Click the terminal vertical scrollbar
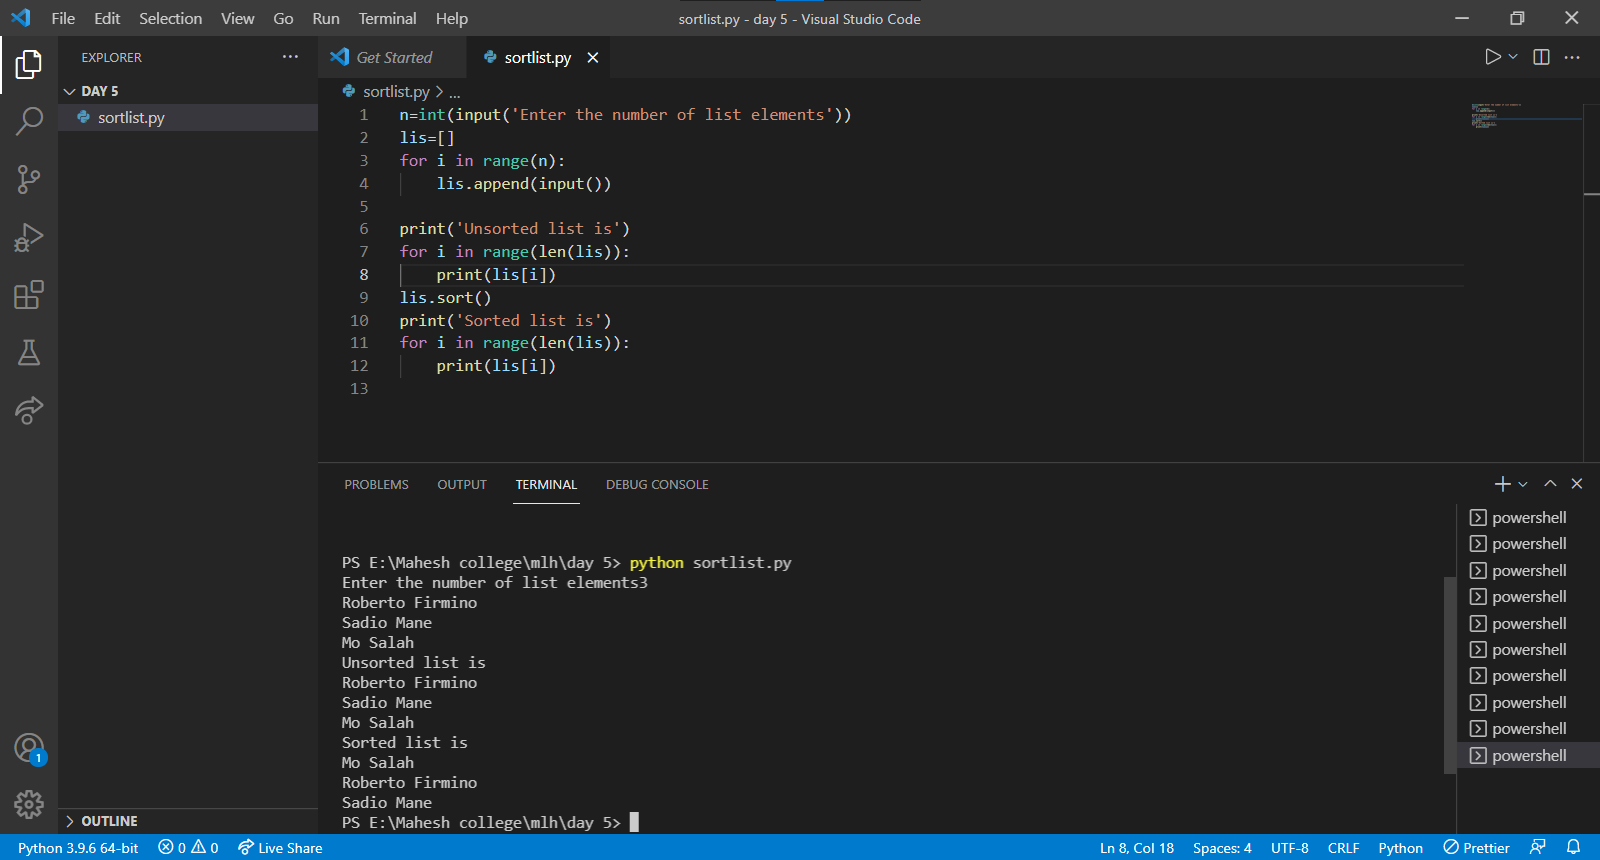The image size is (1600, 860). coord(1450,675)
